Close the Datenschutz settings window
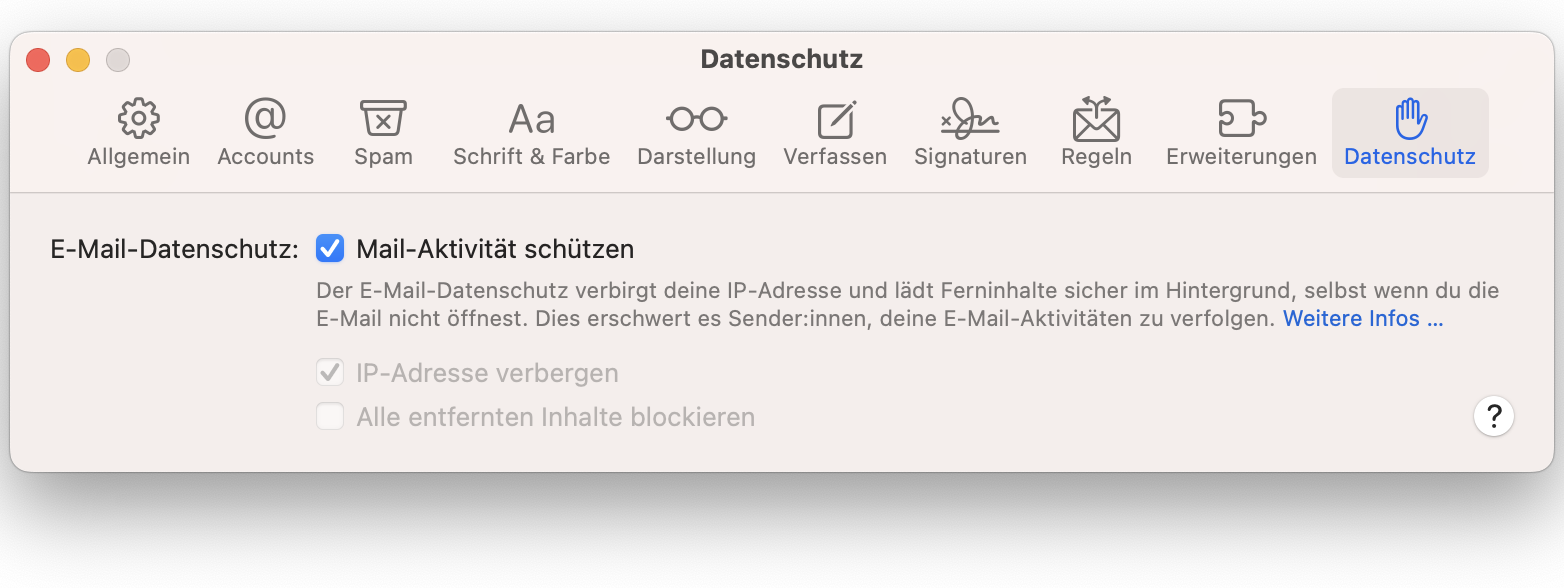This screenshot has width=1564, height=588. point(38,60)
